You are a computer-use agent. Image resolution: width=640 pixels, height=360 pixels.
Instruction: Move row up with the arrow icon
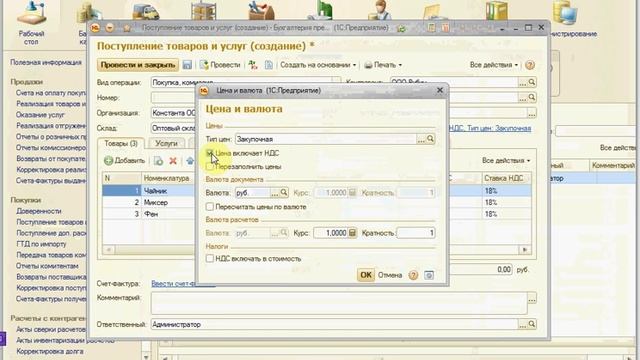[189, 161]
